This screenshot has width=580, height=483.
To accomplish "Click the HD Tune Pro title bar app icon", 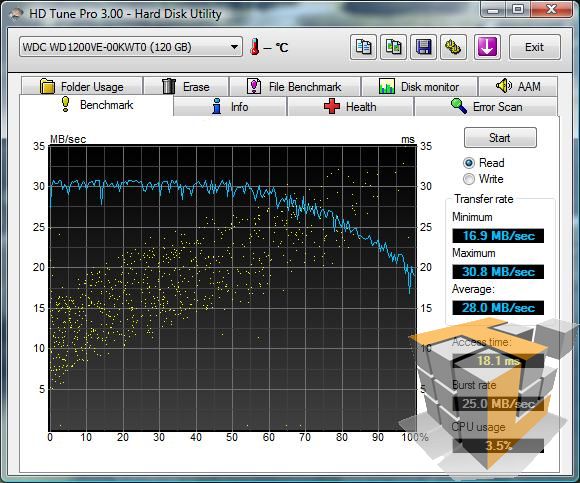I will [16, 14].
